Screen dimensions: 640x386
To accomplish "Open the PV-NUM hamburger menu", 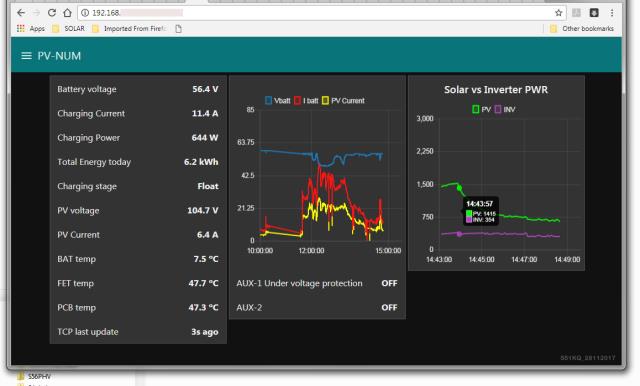I will [x=26, y=56].
